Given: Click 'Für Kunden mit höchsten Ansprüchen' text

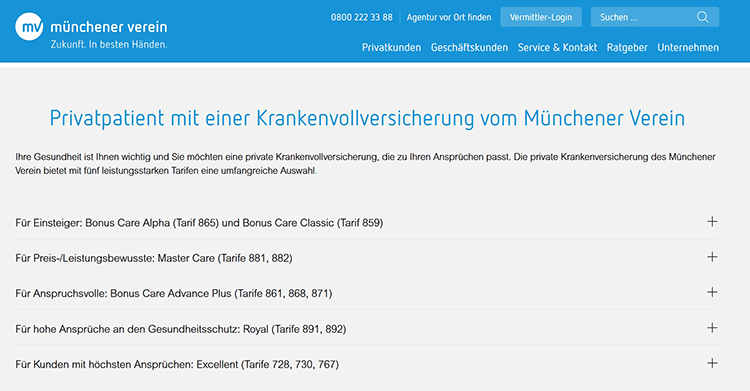Looking at the screenshot, I should [177, 365].
